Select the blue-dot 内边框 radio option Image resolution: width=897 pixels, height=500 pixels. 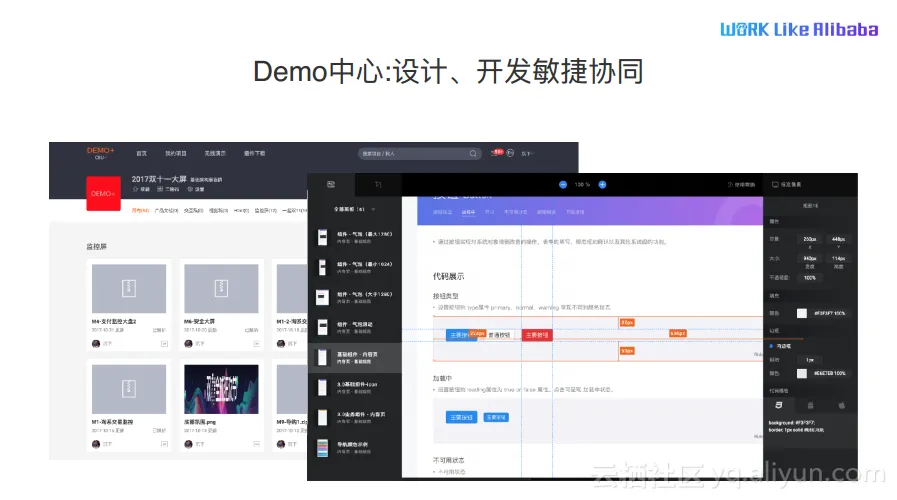pyautogui.click(x=781, y=346)
